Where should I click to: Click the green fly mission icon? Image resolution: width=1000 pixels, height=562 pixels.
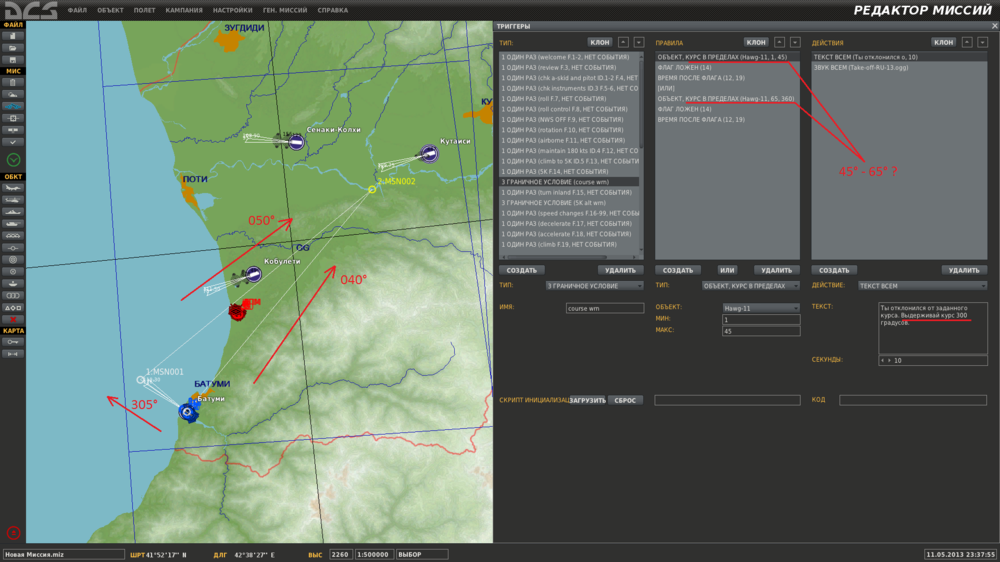pyautogui.click(x=12, y=159)
